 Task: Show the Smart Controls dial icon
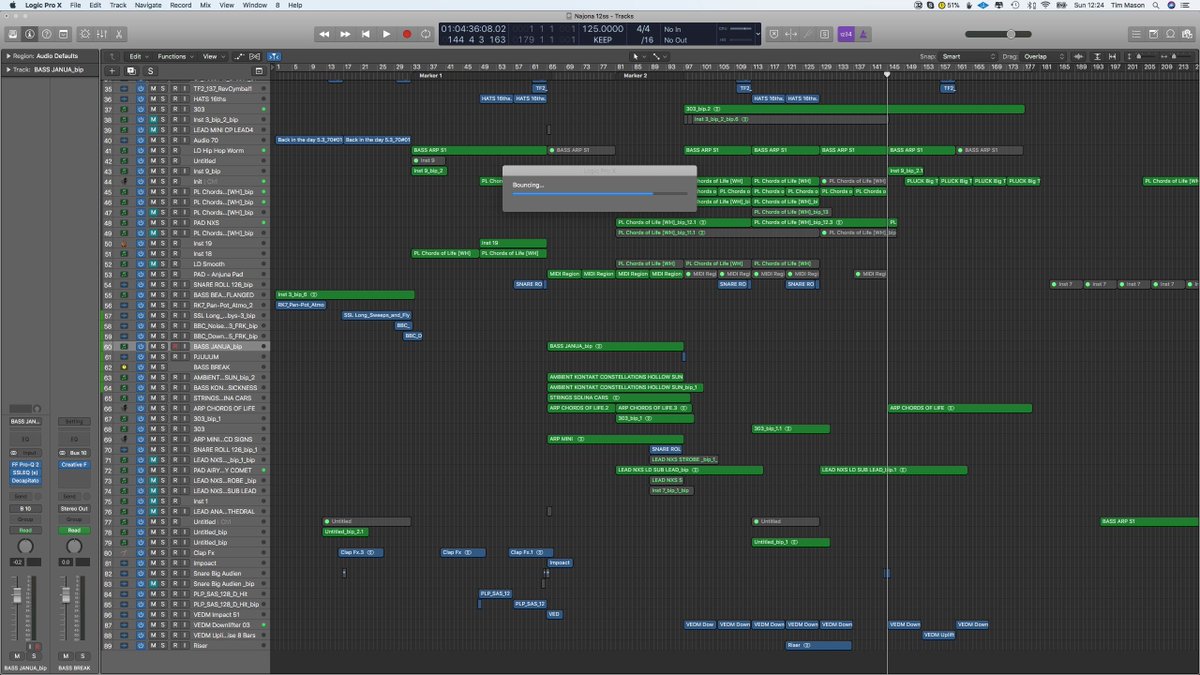tap(83, 34)
